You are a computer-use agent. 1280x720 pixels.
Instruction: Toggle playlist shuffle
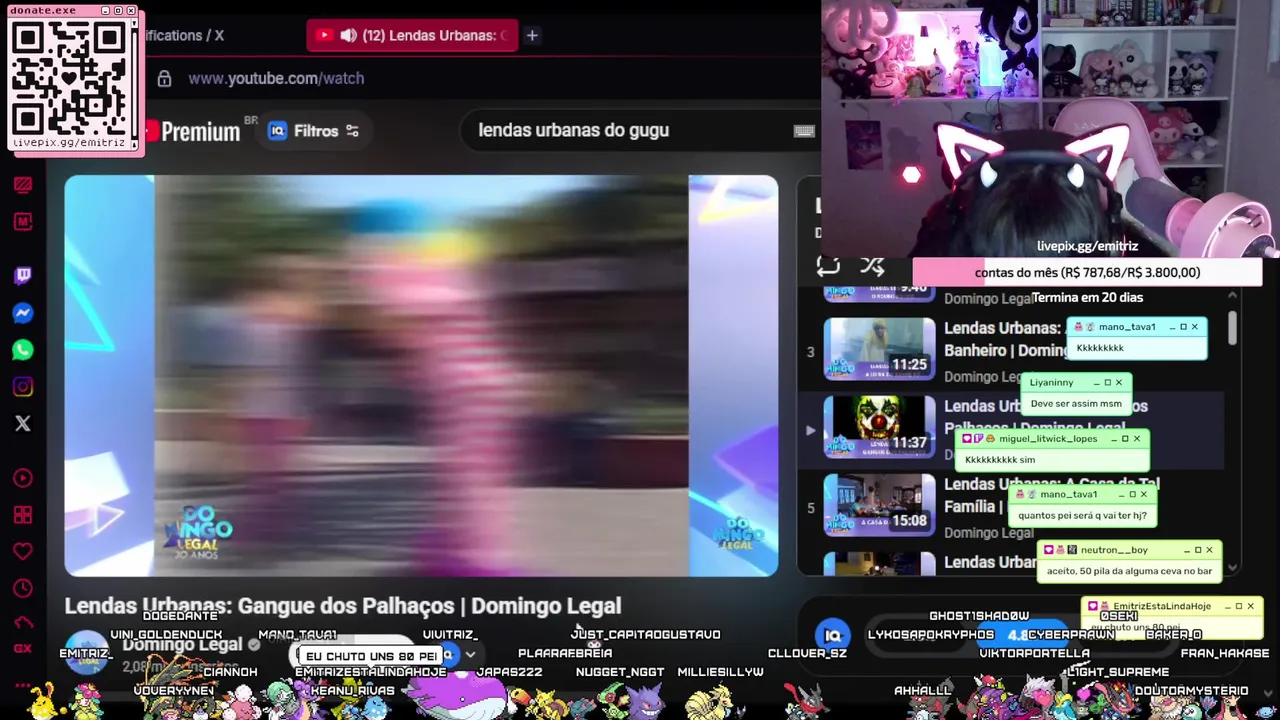coord(872,266)
